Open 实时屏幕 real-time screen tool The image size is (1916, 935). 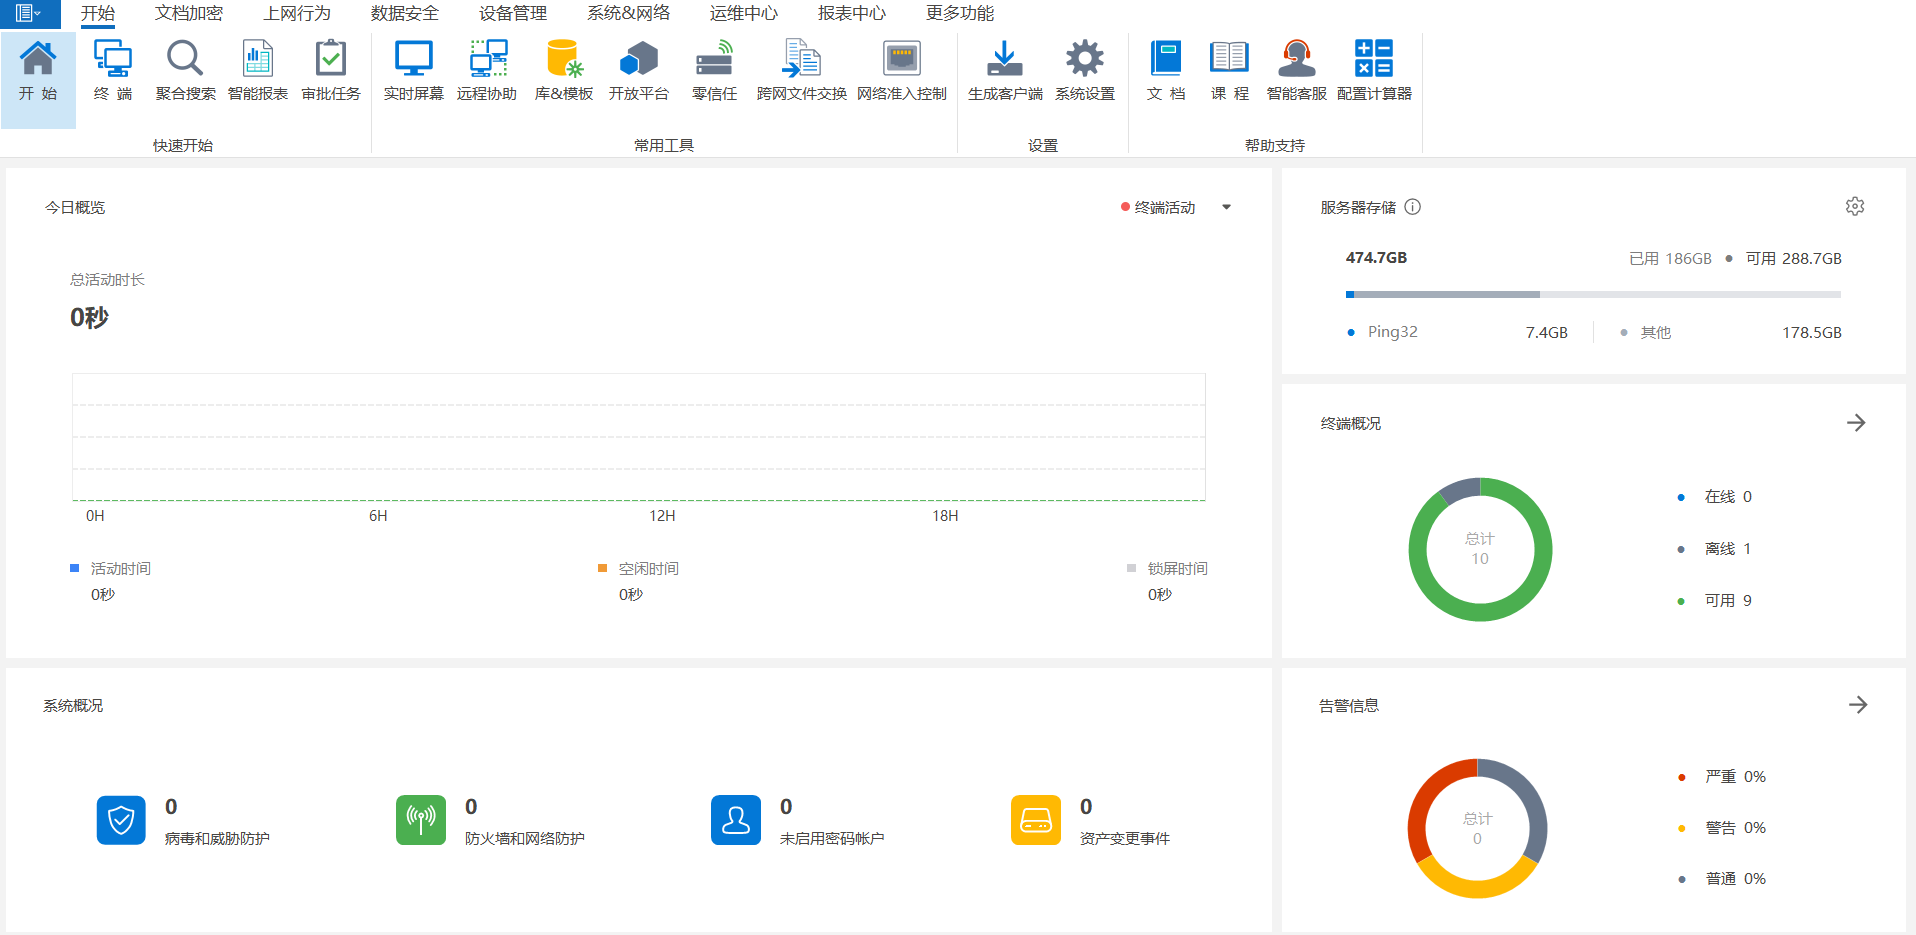click(413, 60)
